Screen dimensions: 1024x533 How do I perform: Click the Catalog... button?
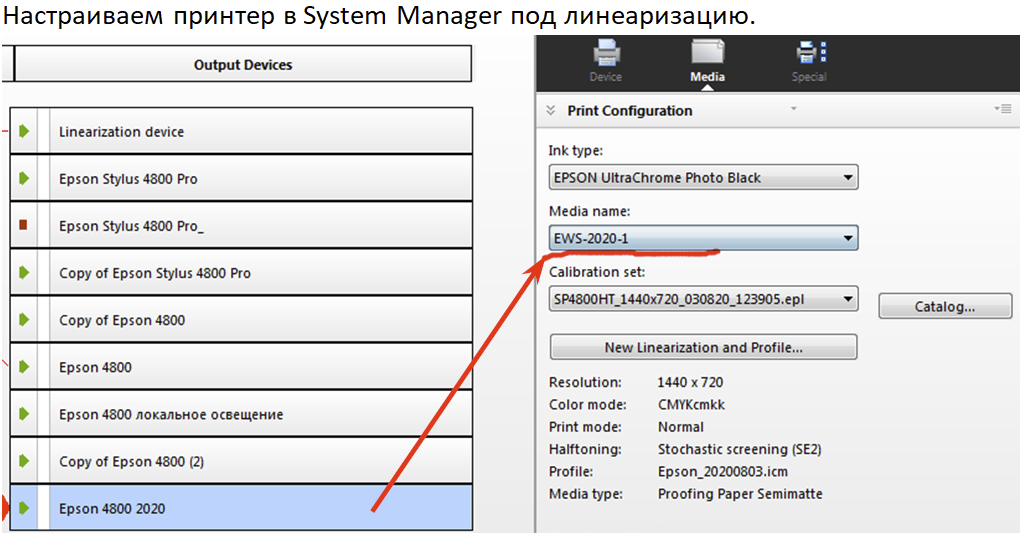[x=945, y=306]
